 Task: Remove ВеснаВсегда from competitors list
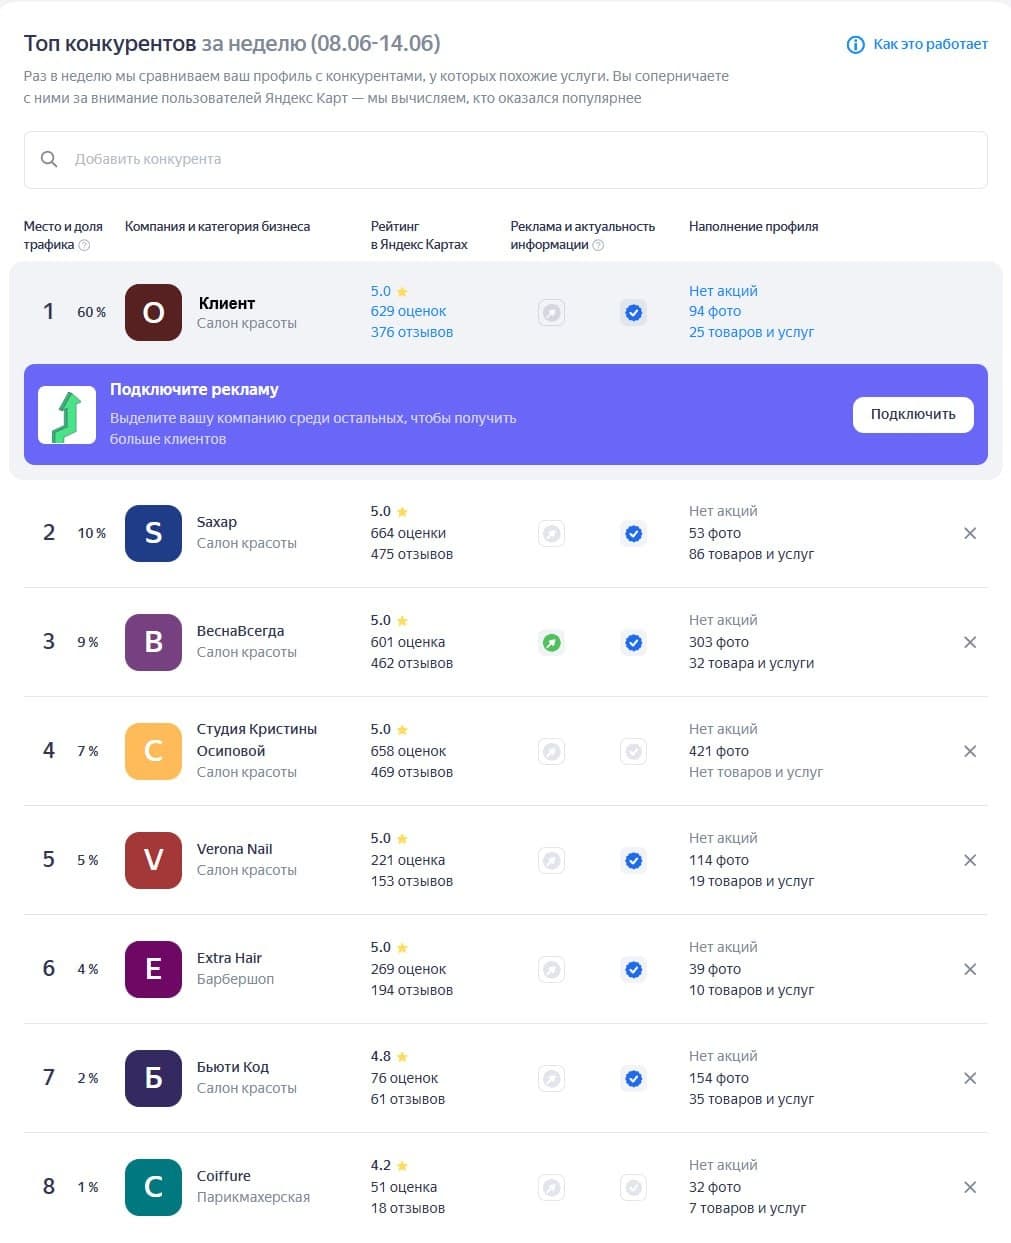coord(970,642)
